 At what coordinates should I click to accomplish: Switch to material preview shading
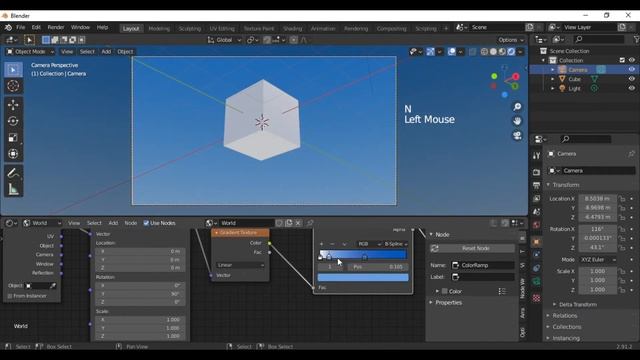point(502,52)
